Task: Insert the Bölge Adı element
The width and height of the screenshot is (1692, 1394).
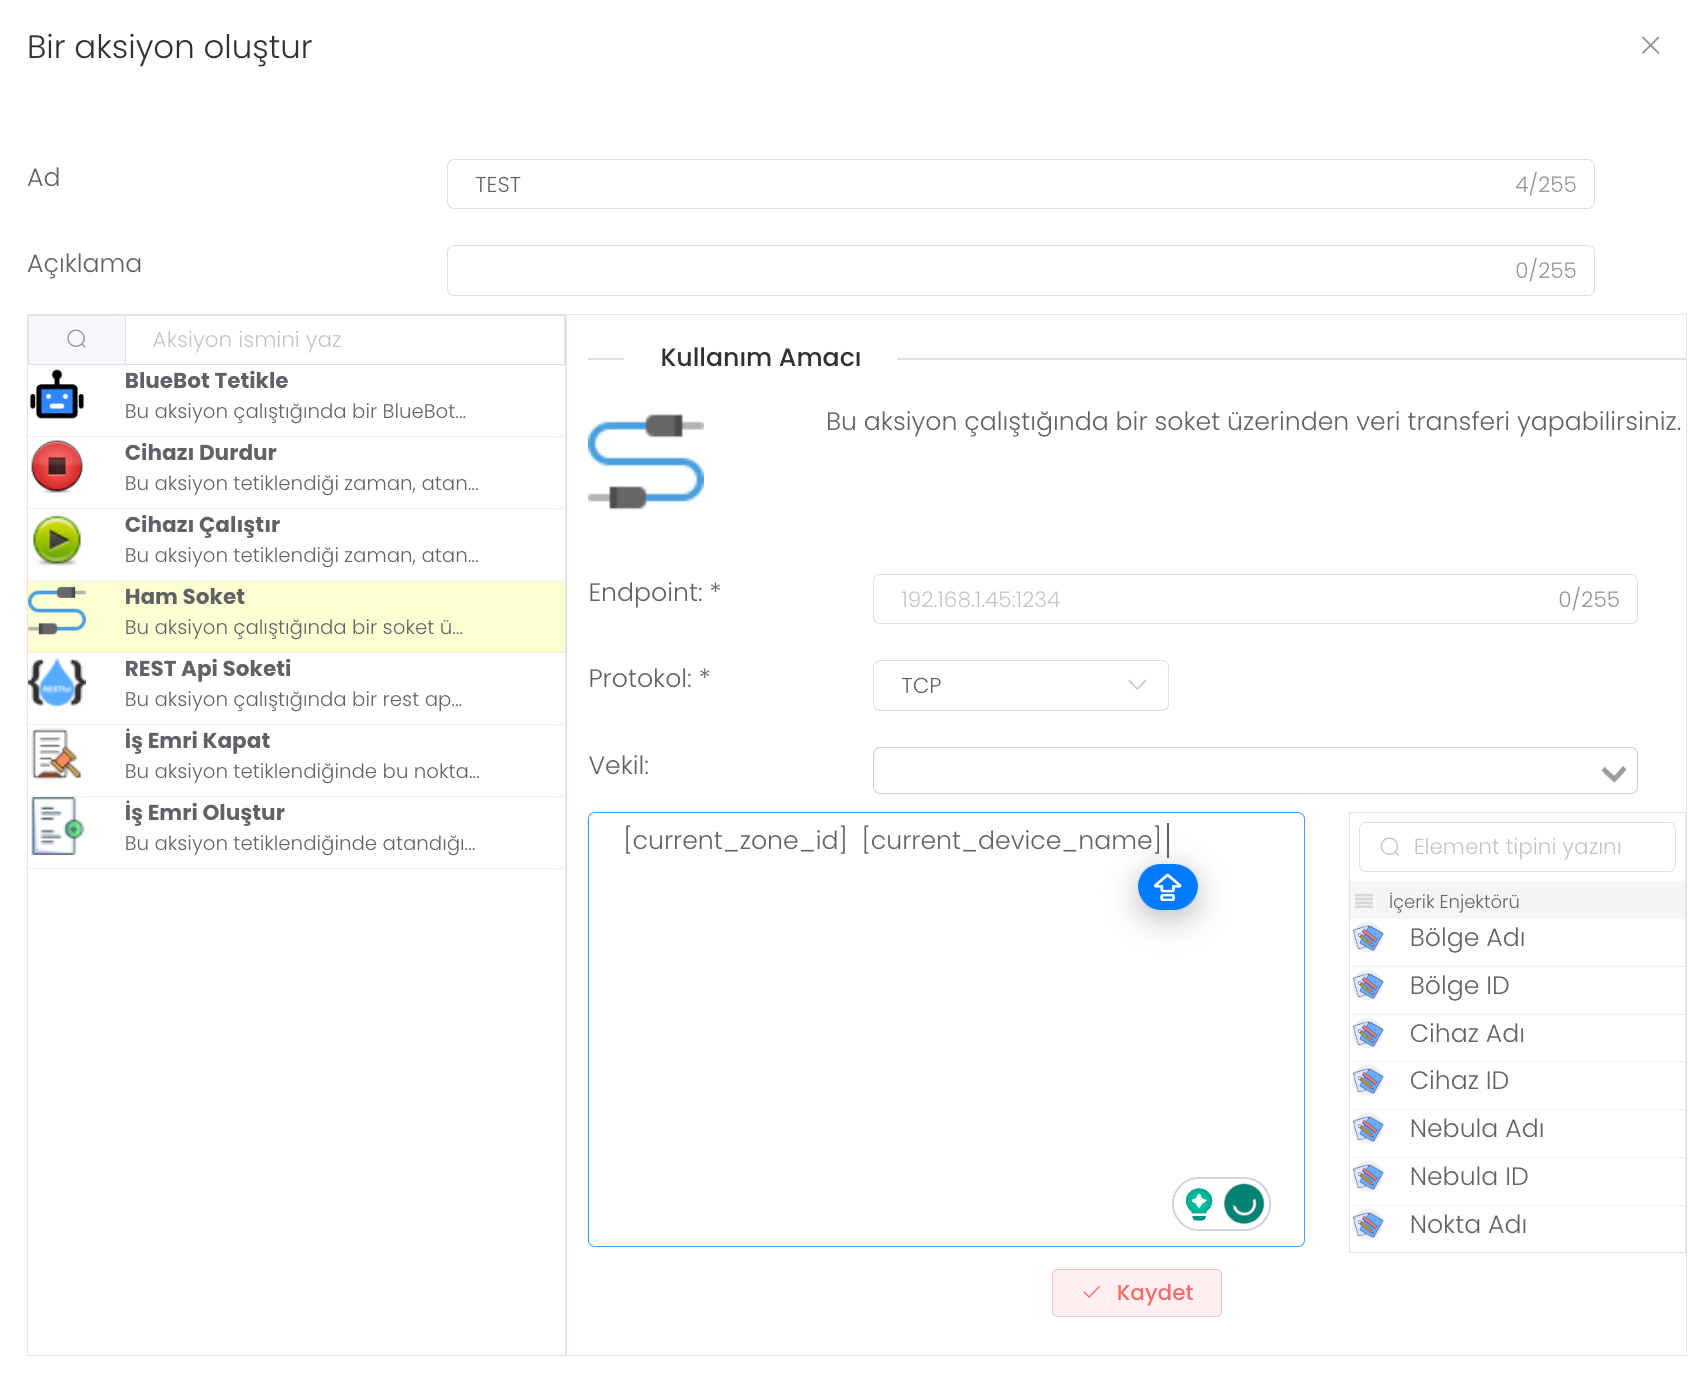Action: (1466, 938)
